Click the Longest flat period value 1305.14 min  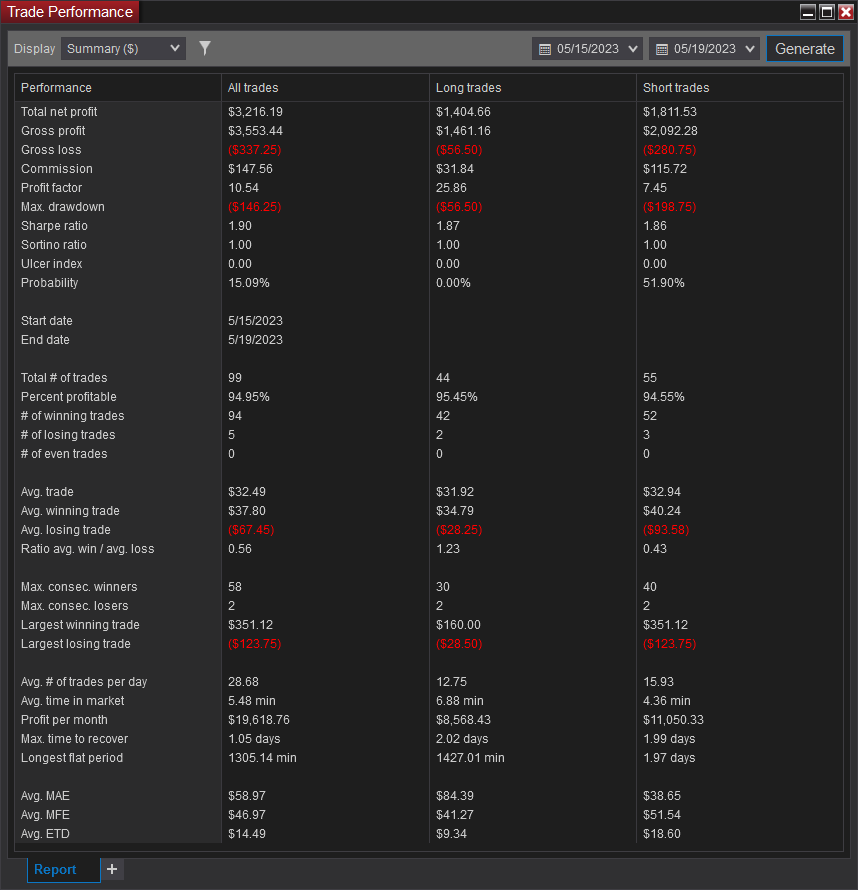tap(262, 758)
